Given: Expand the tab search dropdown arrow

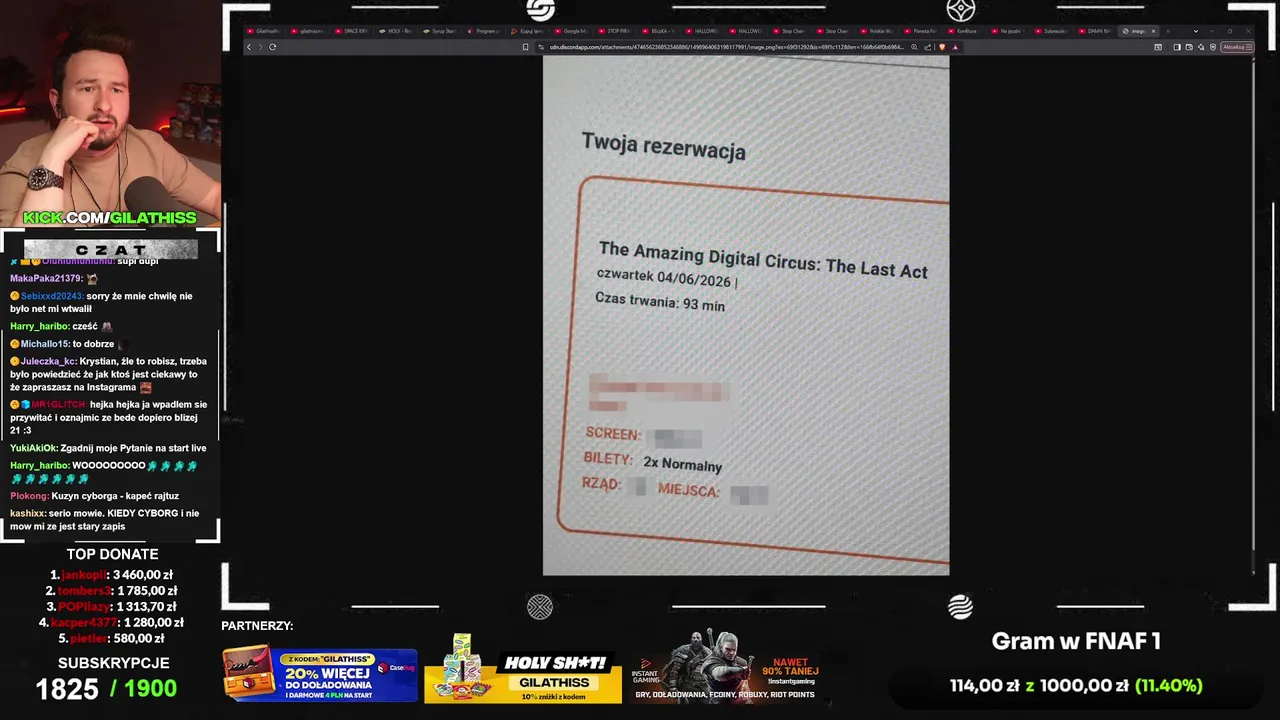Looking at the screenshot, I should (x=1195, y=31).
